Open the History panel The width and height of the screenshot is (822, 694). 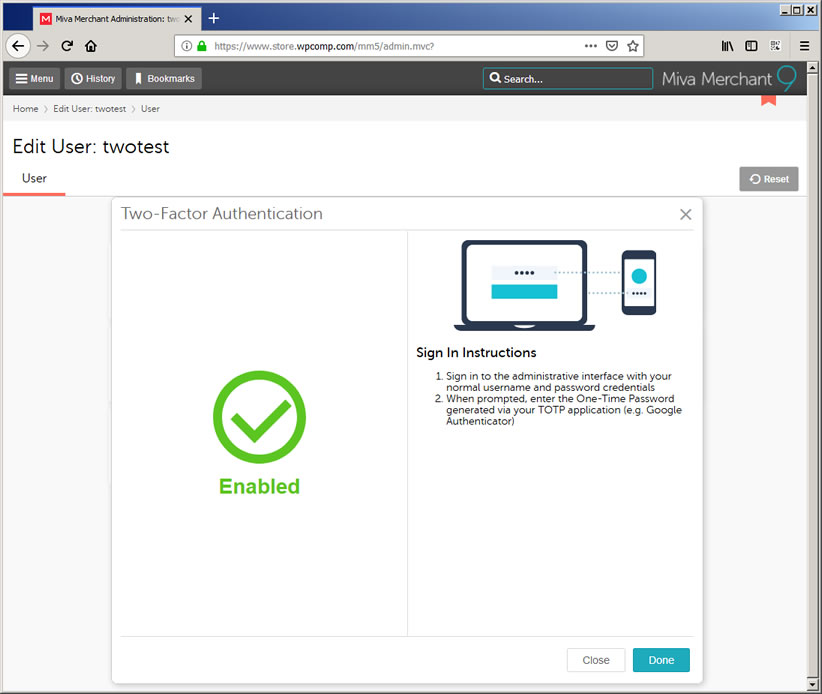[93, 79]
